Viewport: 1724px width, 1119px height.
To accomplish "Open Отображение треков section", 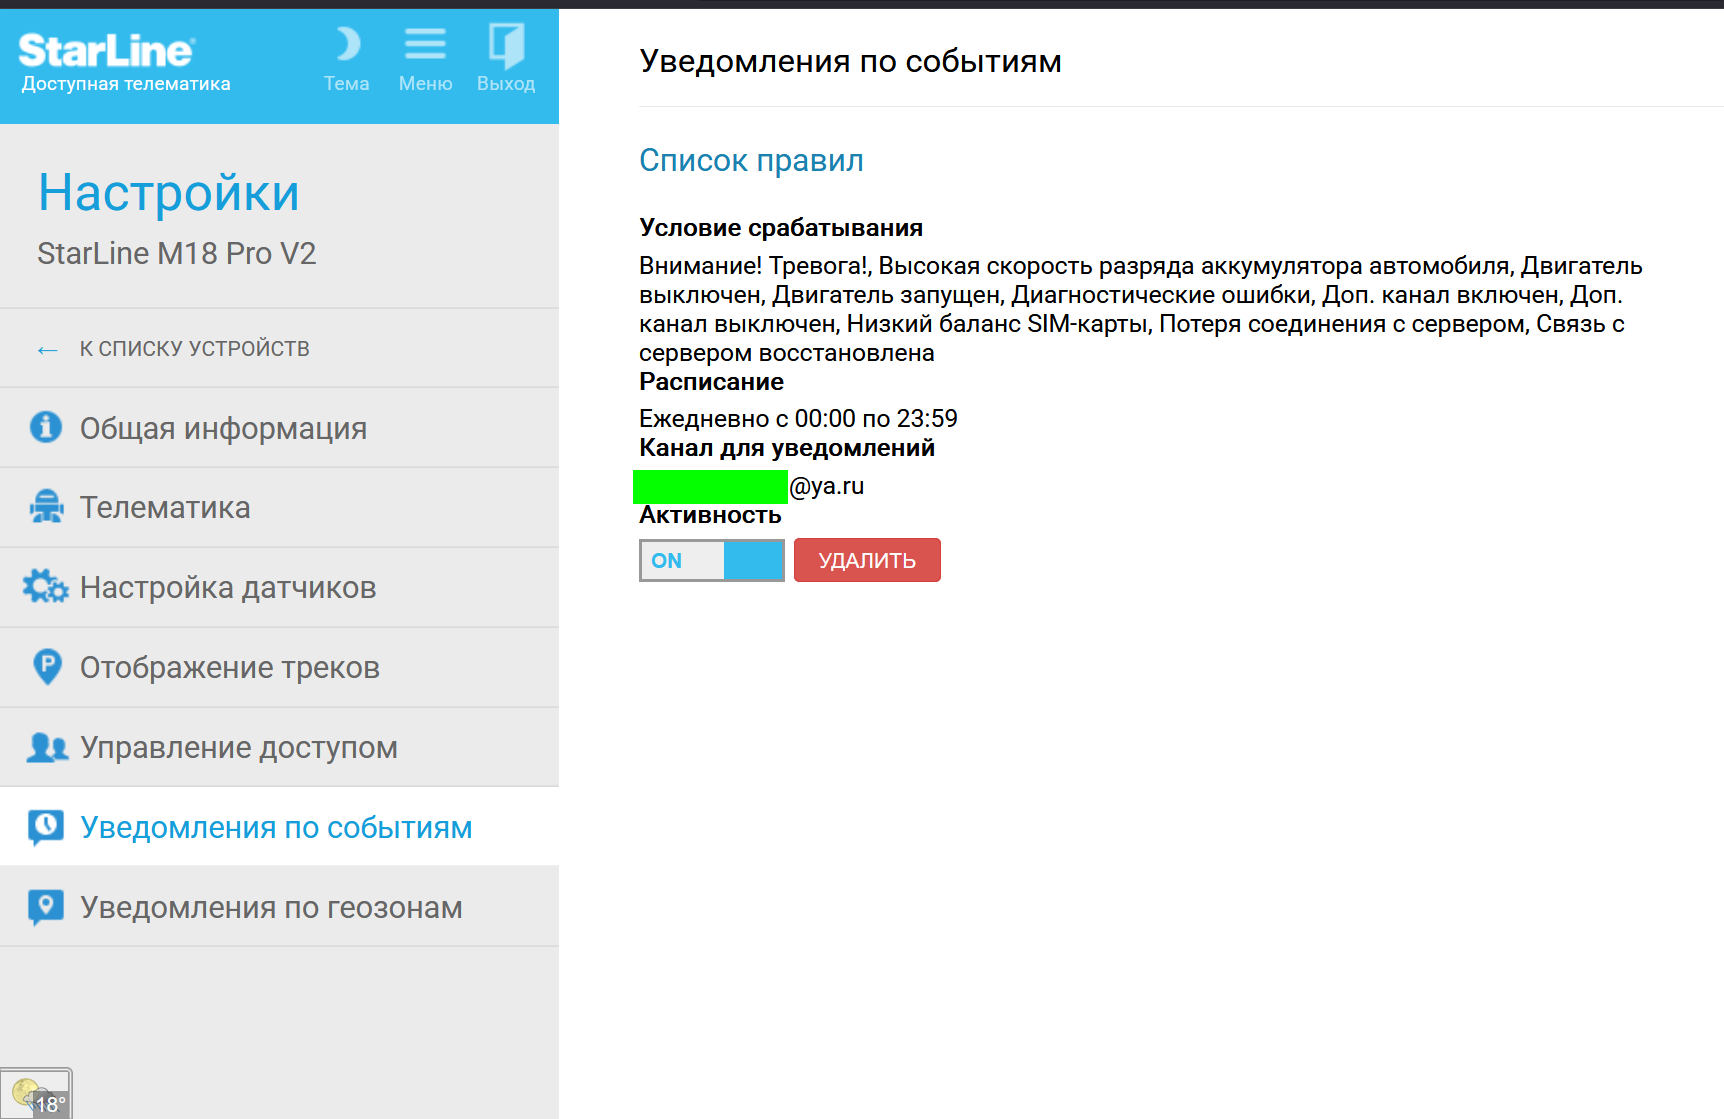I will tap(279, 668).
